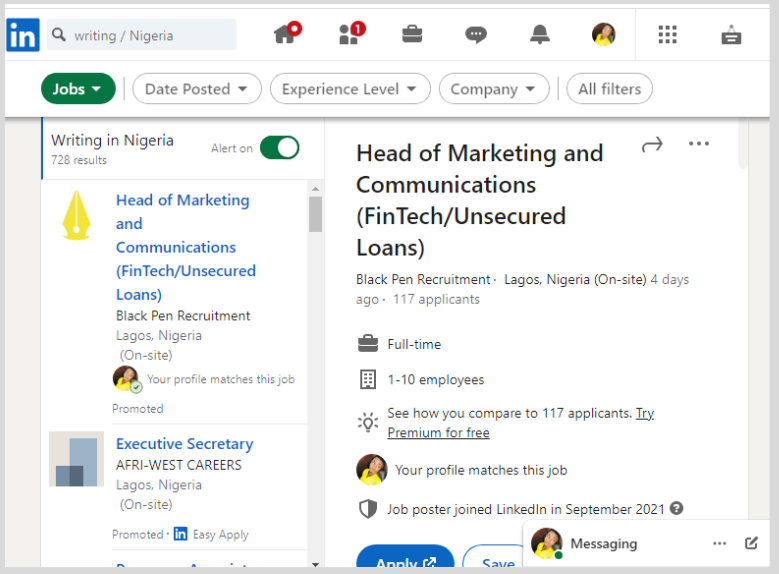
Task: Open My Network people icon
Action: (351, 33)
